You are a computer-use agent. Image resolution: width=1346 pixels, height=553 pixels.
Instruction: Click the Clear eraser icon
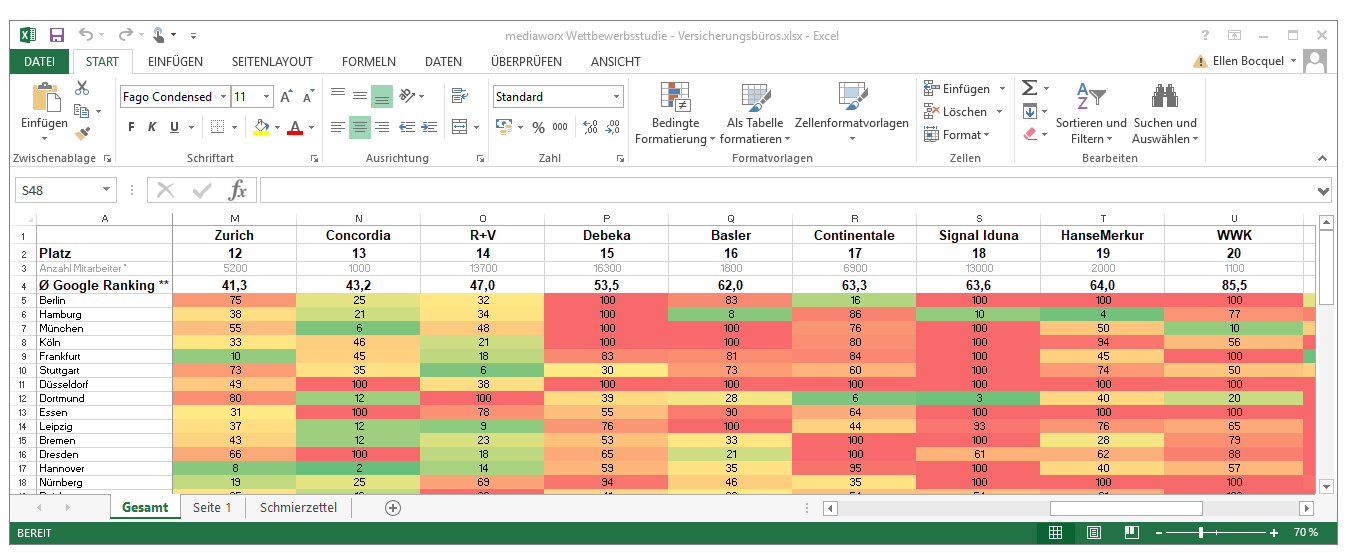(1030, 133)
